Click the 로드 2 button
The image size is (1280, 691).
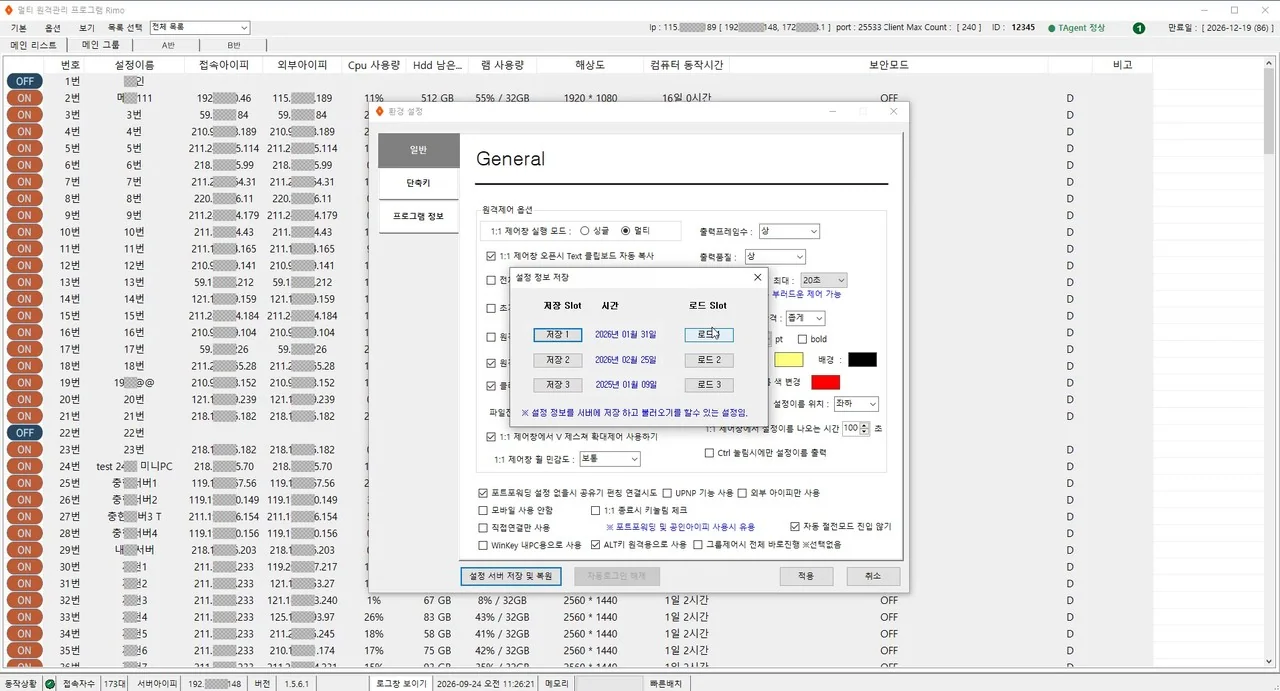pyautogui.click(x=709, y=360)
